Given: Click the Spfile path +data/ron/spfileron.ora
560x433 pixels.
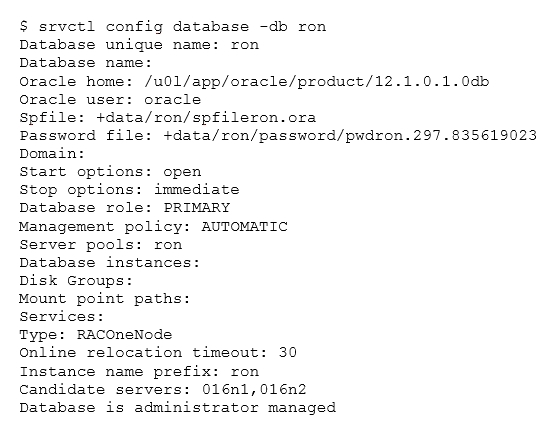Looking at the screenshot, I should click(x=206, y=118).
